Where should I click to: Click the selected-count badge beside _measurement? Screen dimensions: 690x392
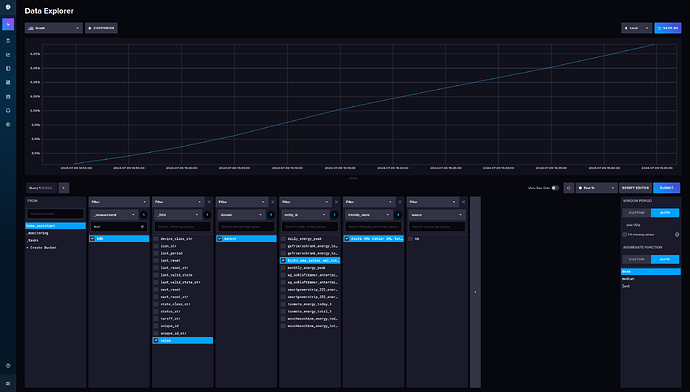tap(143, 215)
